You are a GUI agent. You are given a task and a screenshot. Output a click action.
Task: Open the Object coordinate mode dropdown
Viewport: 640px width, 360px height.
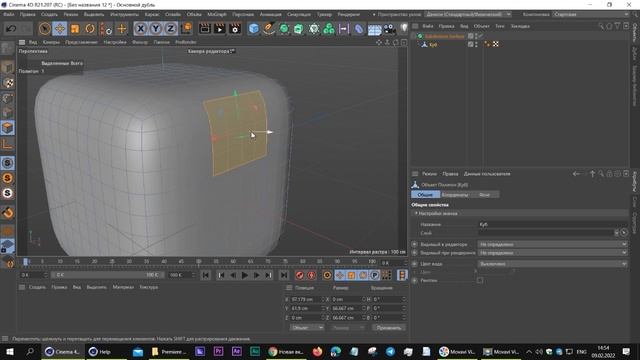click(307, 327)
